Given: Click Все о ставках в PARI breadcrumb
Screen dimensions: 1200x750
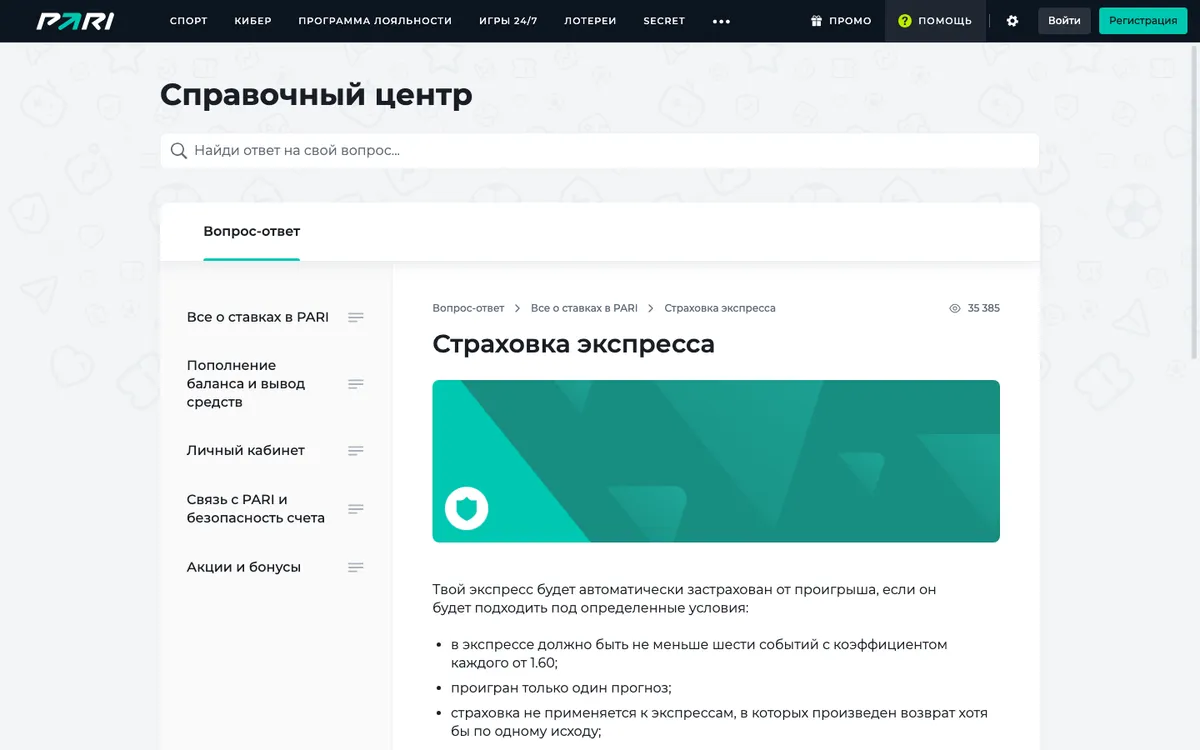Looking at the screenshot, I should coord(584,308).
